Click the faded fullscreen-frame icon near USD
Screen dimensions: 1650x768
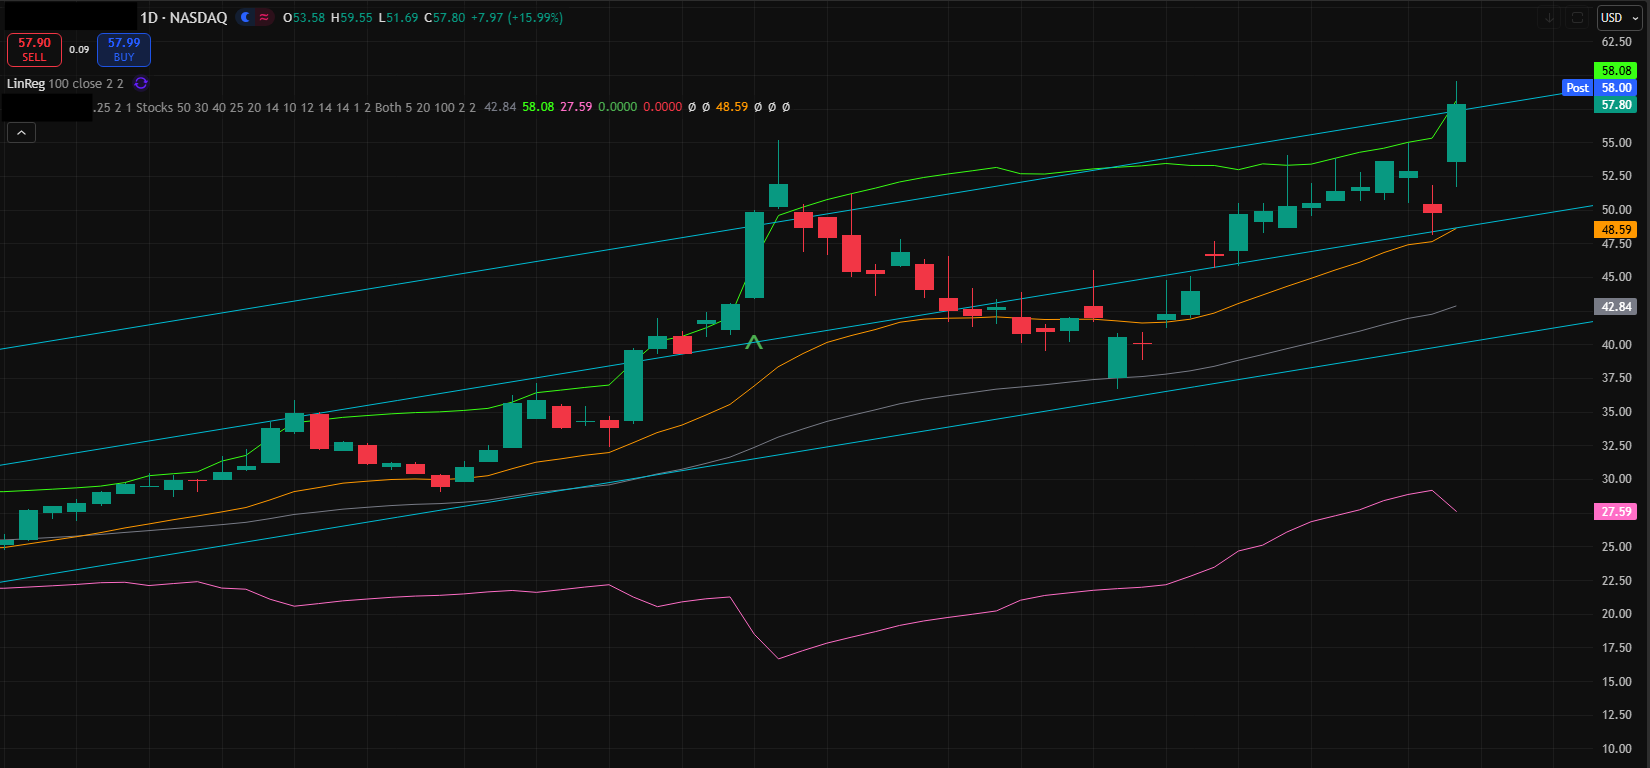pyautogui.click(x=1577, y=18)
